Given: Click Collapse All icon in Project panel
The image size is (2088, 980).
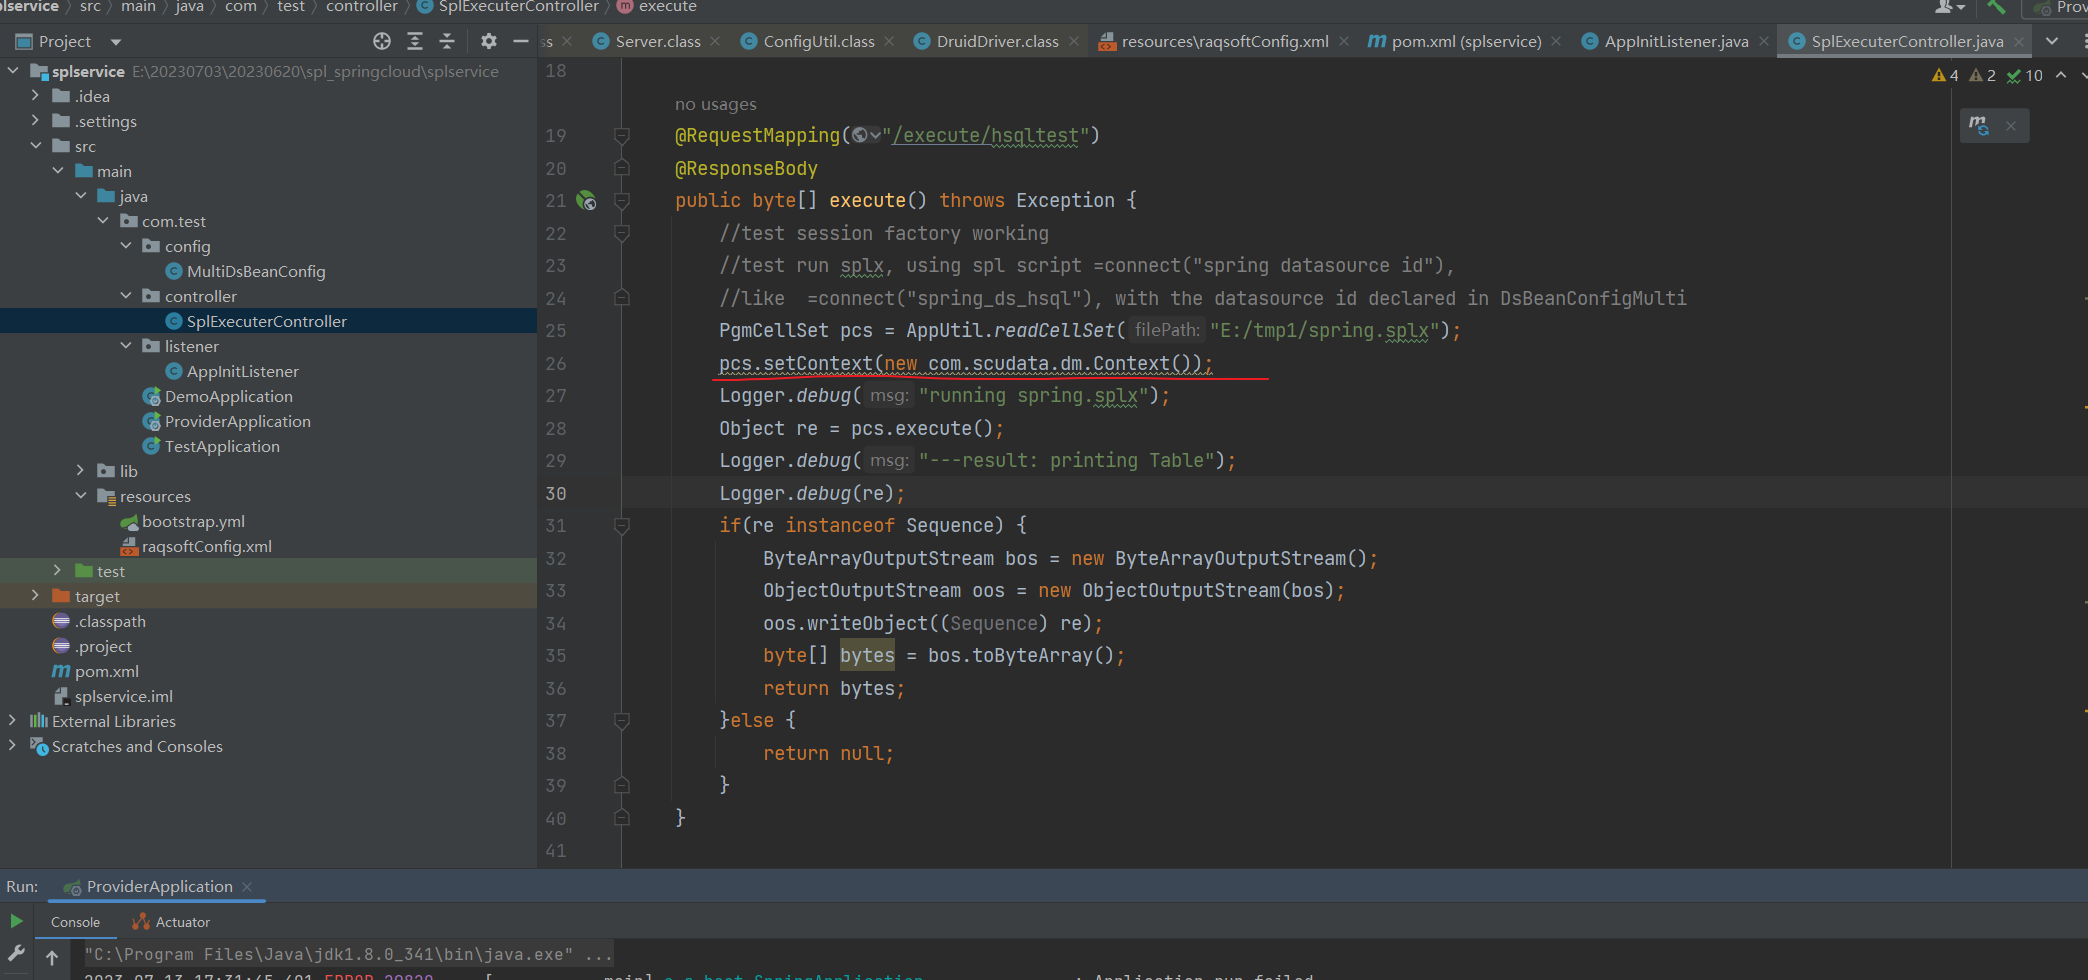Looking at the screenshot, I should click(447, 41).
